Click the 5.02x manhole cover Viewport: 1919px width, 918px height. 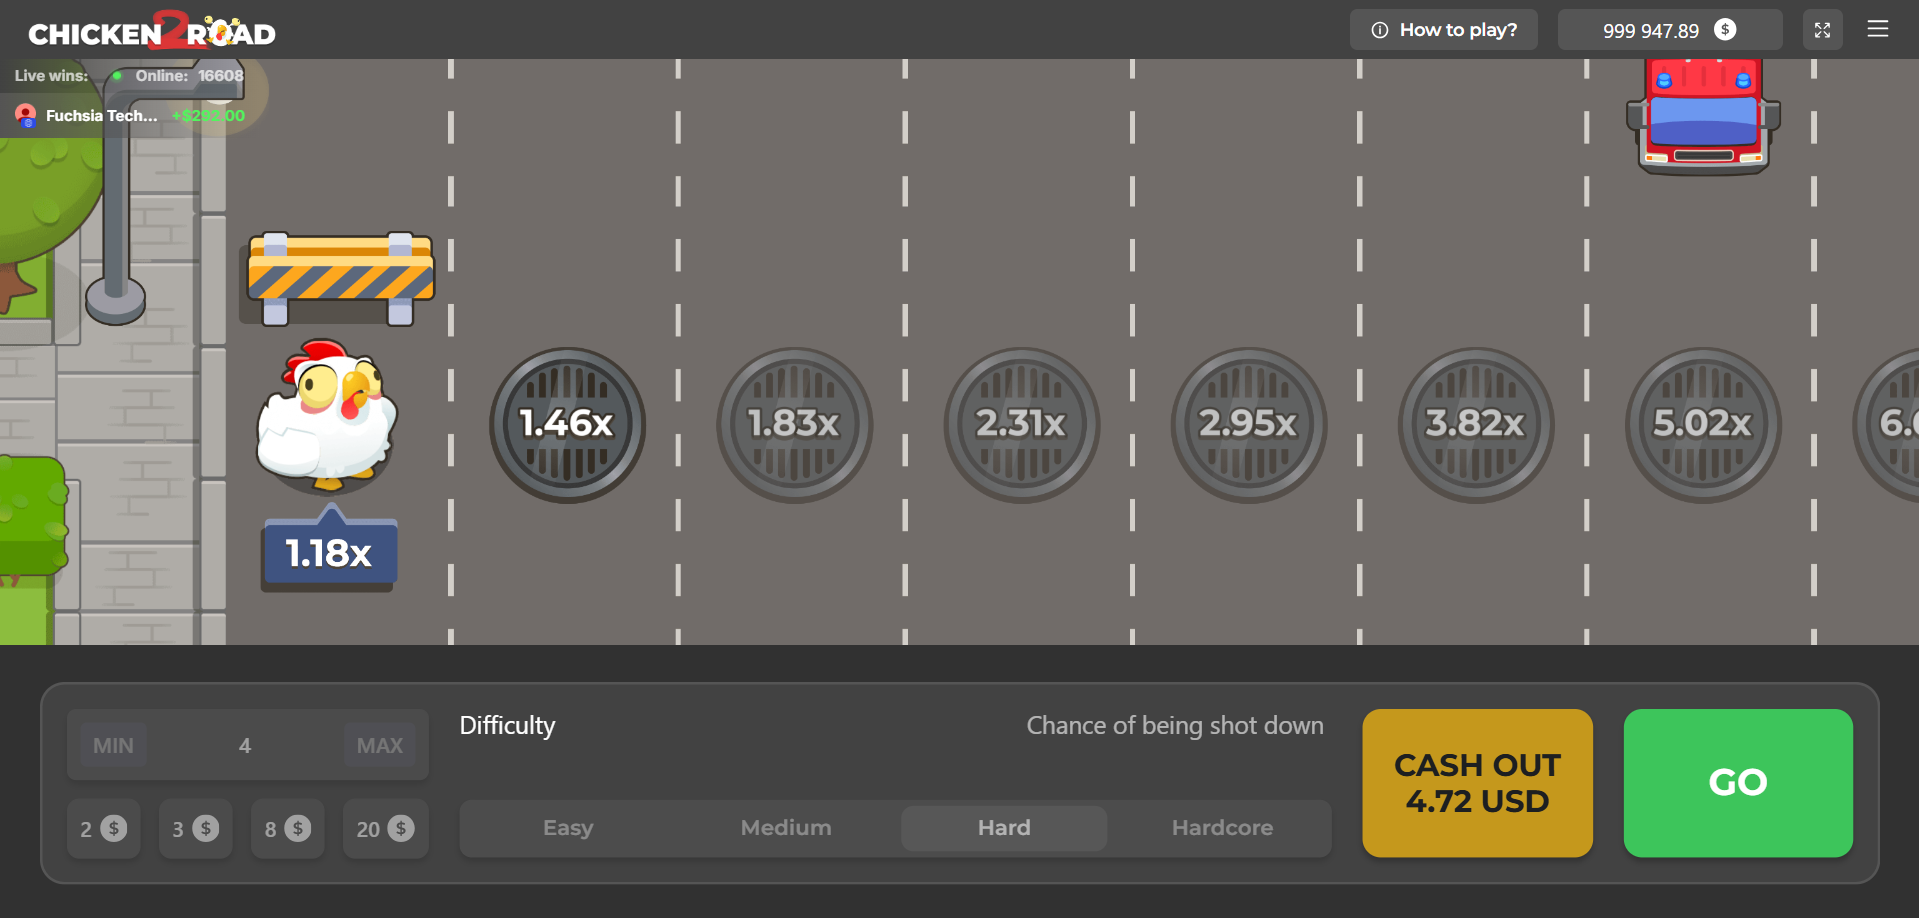[1702, 424]
